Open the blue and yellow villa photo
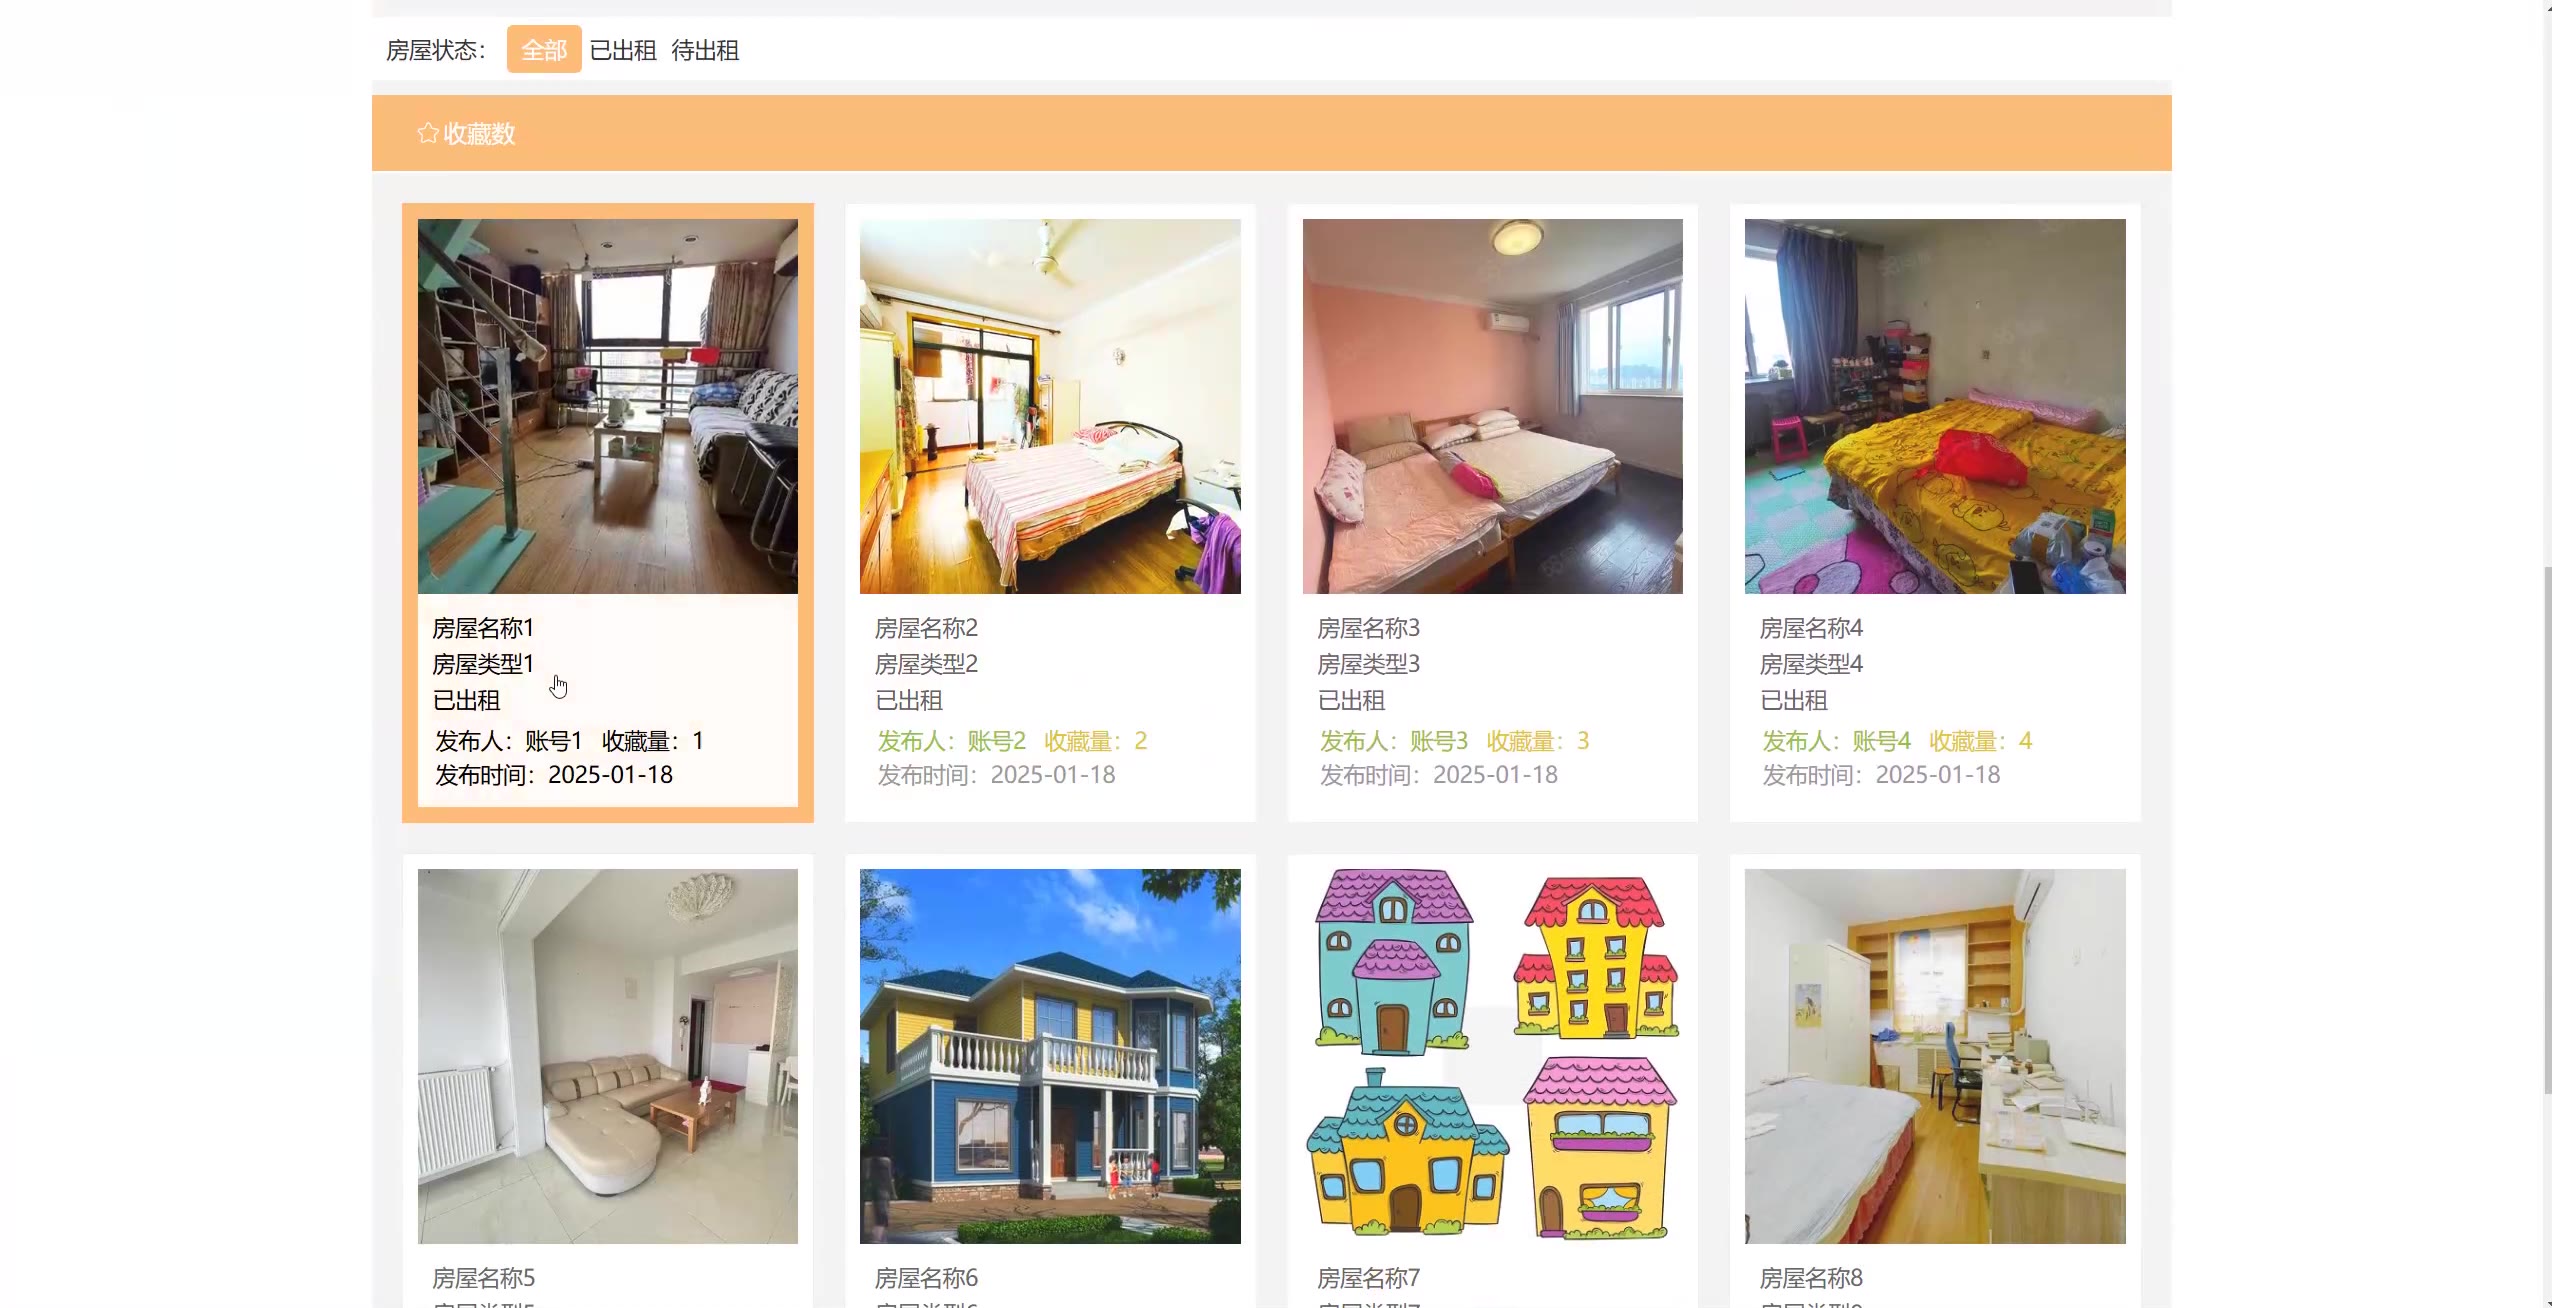 coord(1050,1056)
